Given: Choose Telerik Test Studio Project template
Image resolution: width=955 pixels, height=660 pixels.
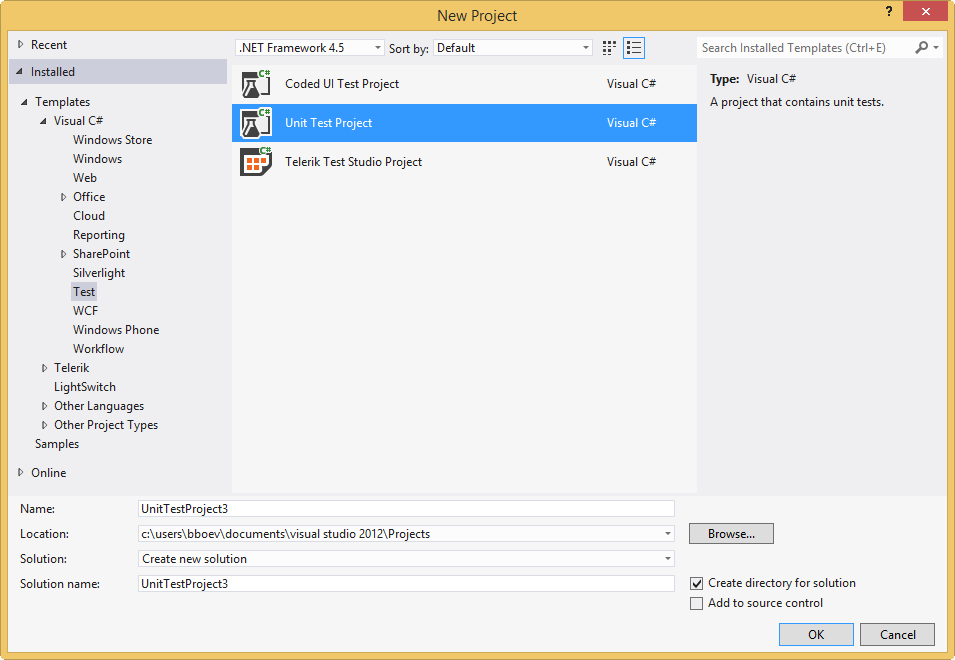Looking at the screenshot, I should click(x=464, y=162).
